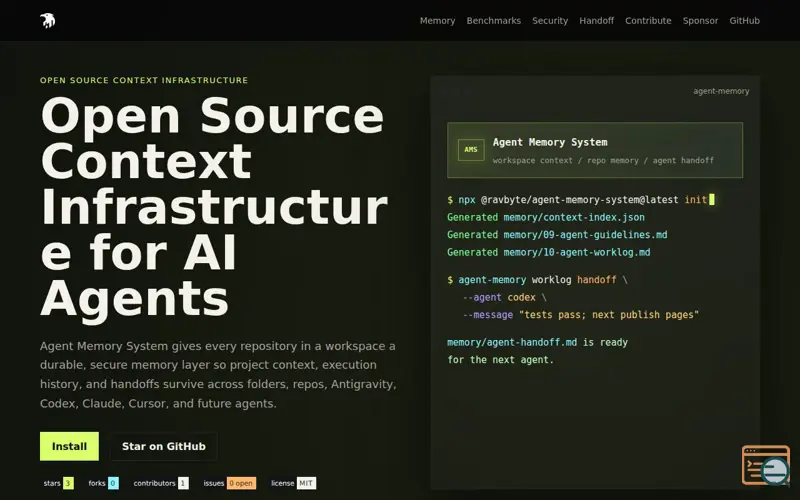800x500 pixels.
Task: Click the Star on GitHub button
Action: coord(164,446)
